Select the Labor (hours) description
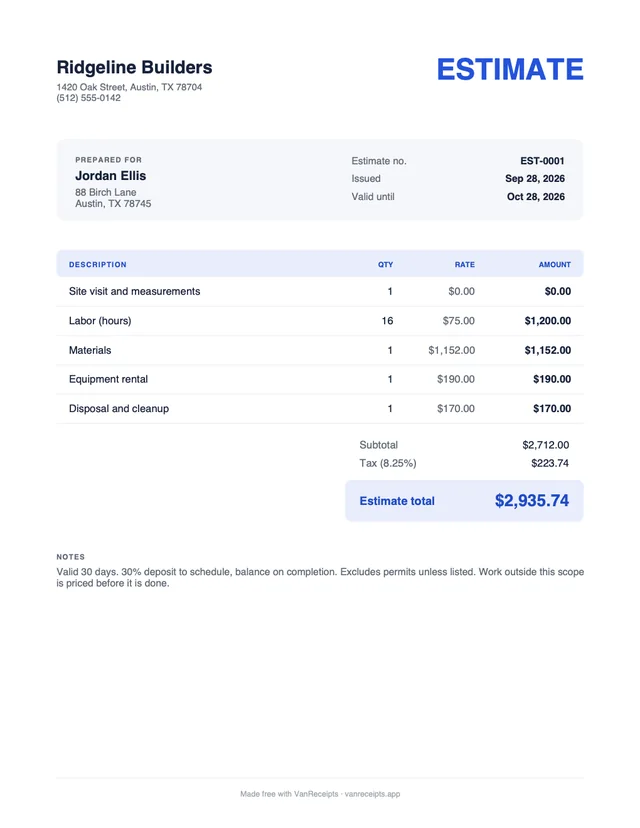This screenshot has height=828, width=640. [x=100, y=321]
